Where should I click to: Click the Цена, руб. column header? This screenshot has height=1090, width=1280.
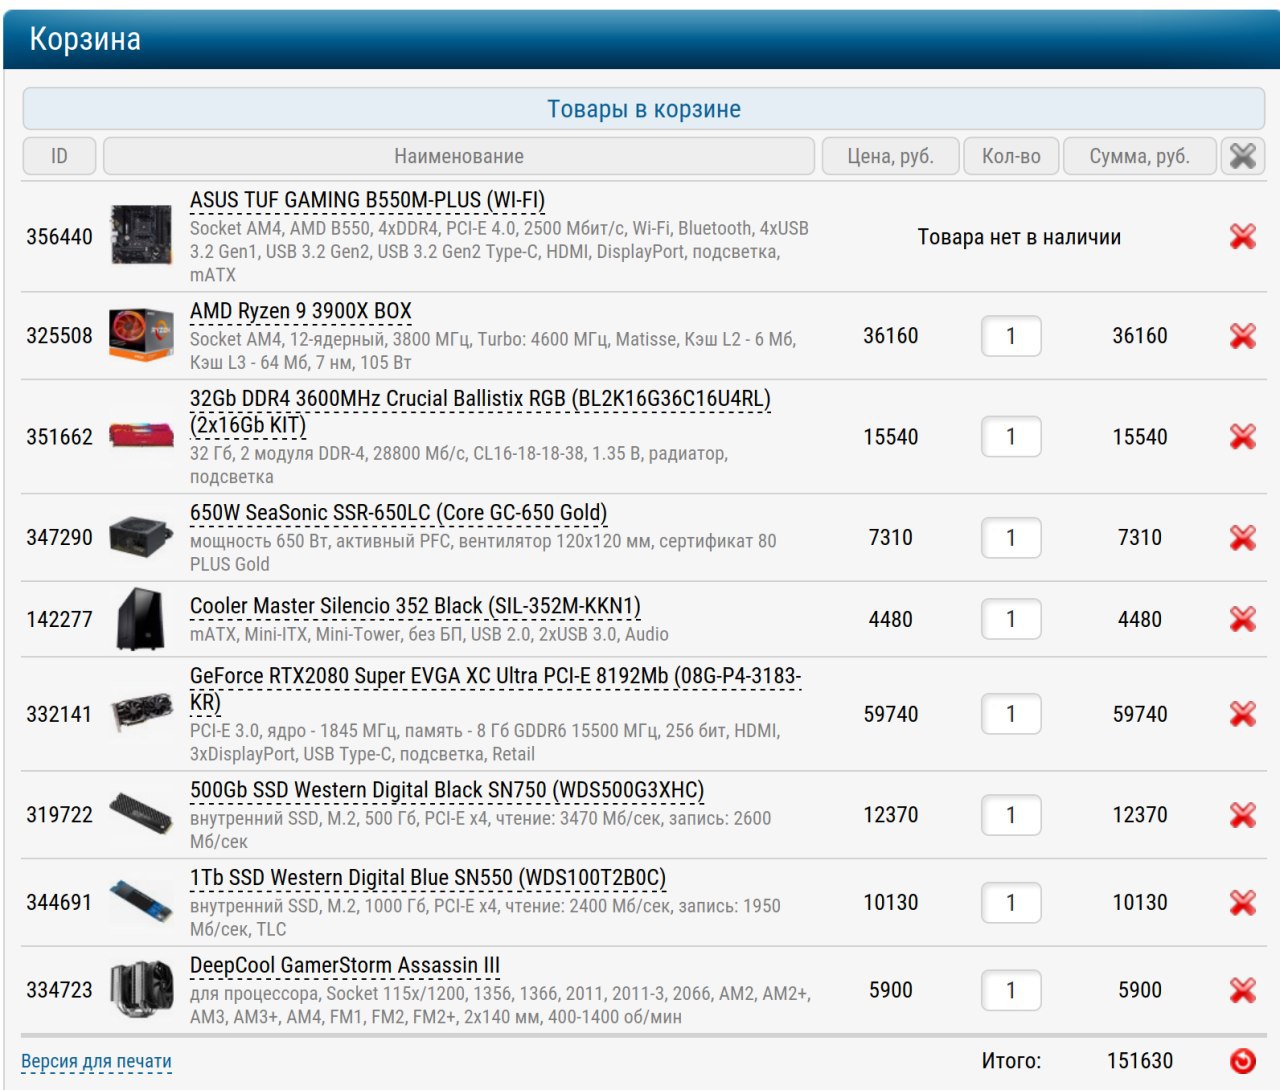(x=890, y=156)
